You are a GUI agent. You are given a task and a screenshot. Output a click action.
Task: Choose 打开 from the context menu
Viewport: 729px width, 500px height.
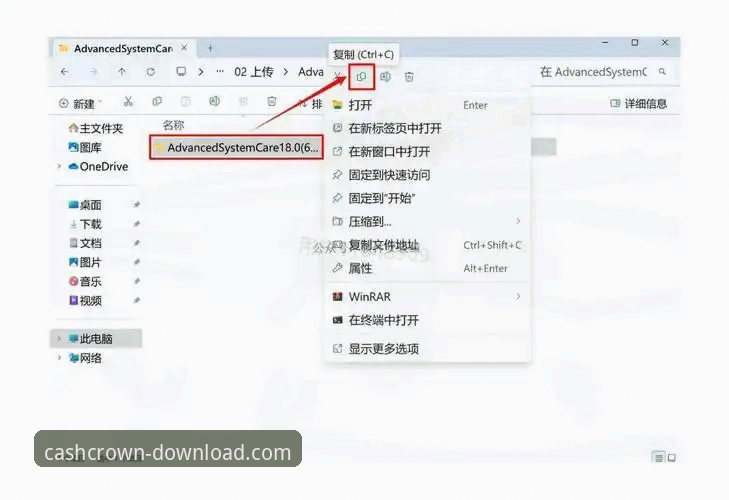(x=428, y=105)
